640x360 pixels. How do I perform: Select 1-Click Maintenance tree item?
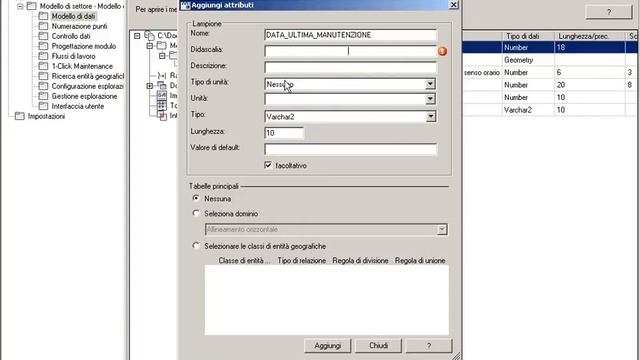pyautogui.click(x=82, y=66)
